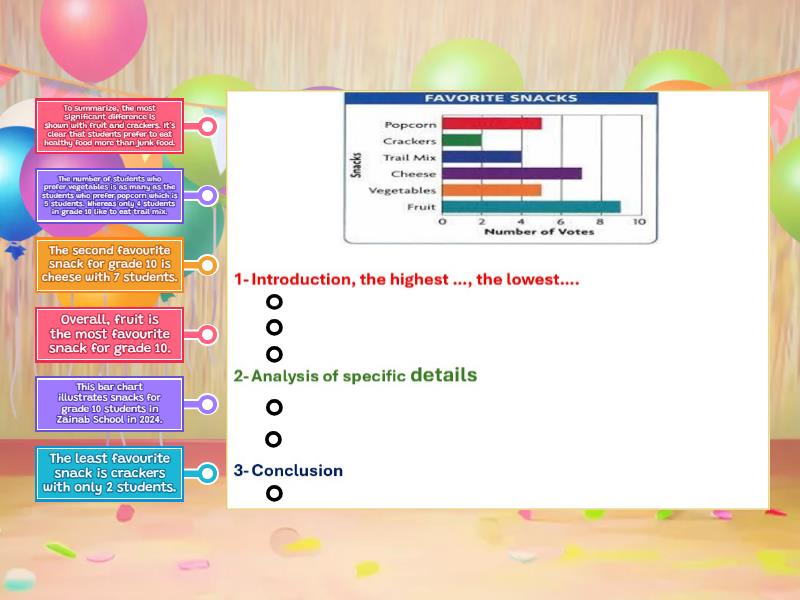Select the 'To summarize, the most significant difference' card

click(x=110, y=126)
